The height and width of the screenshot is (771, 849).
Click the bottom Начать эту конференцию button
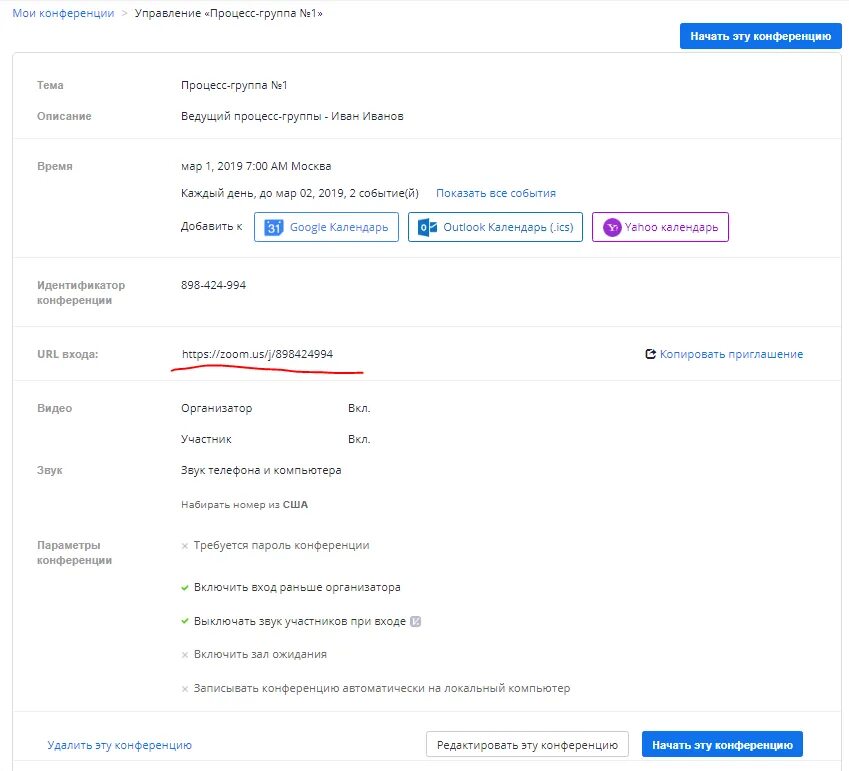pos(722,744)
